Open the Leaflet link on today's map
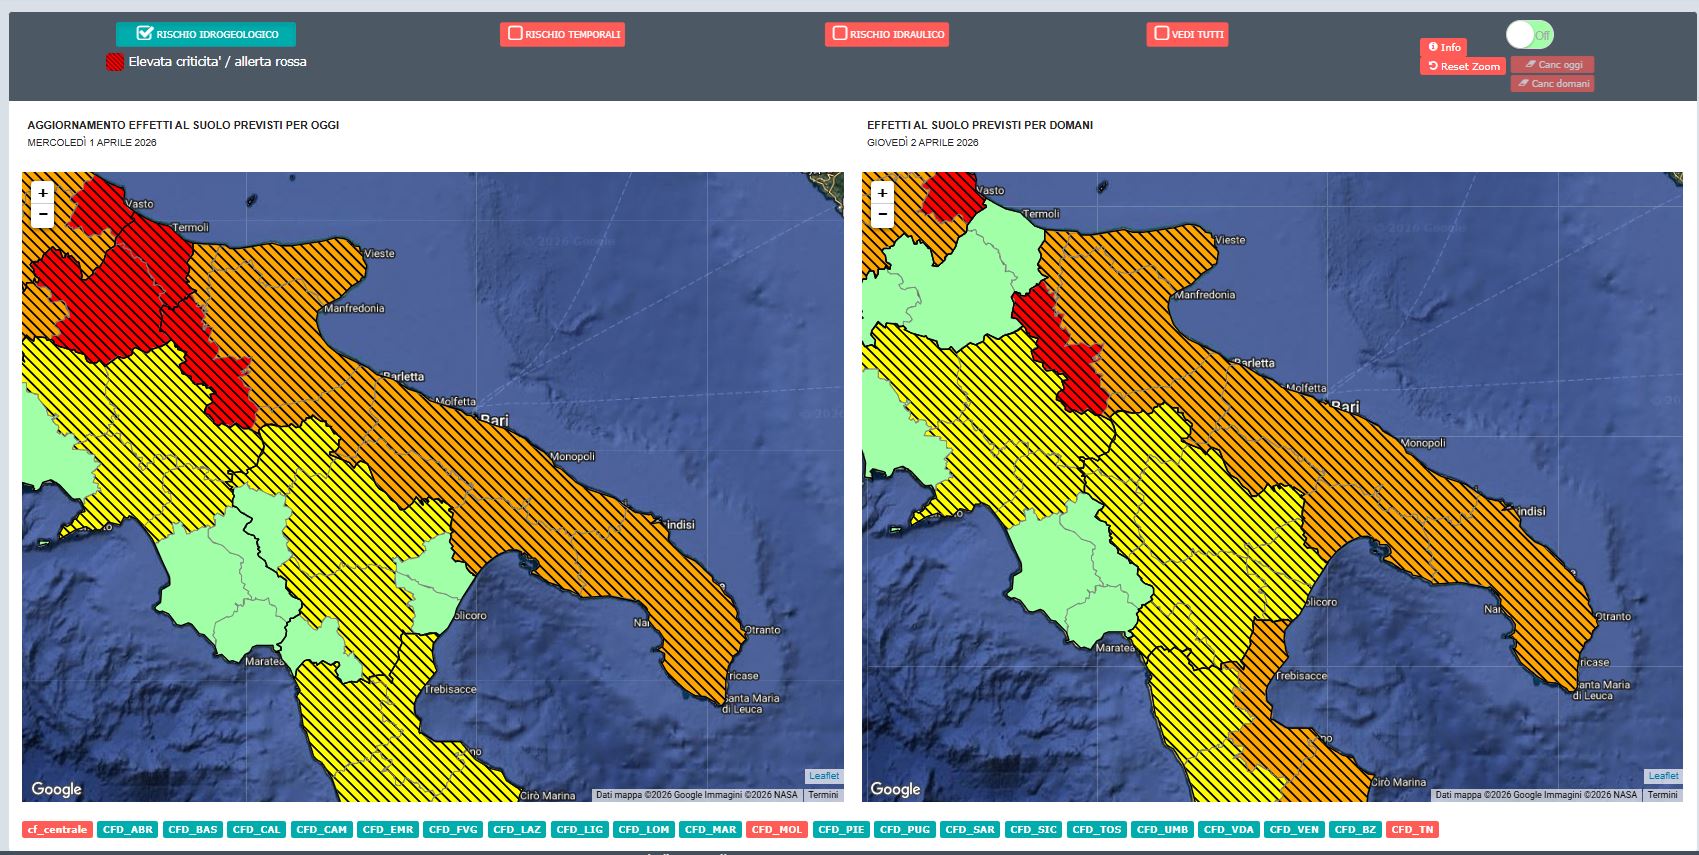The width and height of the screenshot is (1699, 855). click(x=824, y=776)
